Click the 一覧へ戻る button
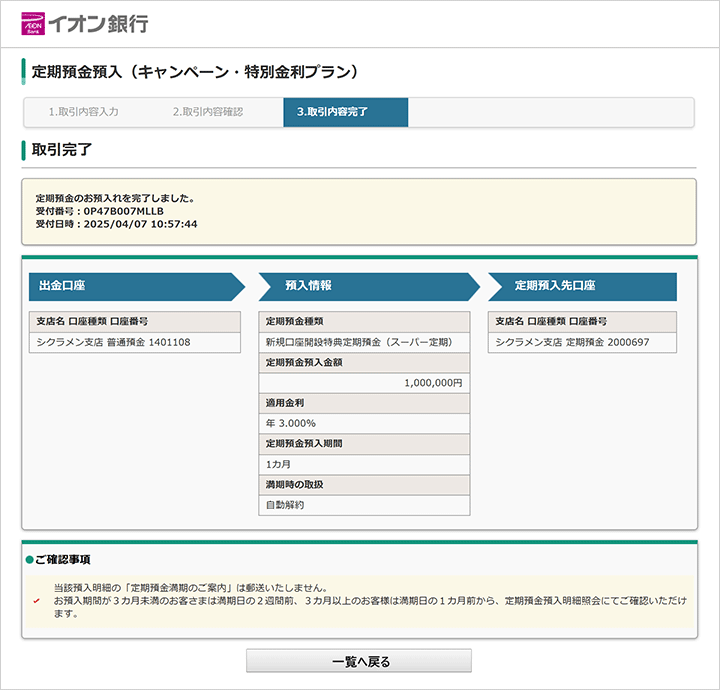This screenshot has width=720, height=690. [x=359, y=661]
